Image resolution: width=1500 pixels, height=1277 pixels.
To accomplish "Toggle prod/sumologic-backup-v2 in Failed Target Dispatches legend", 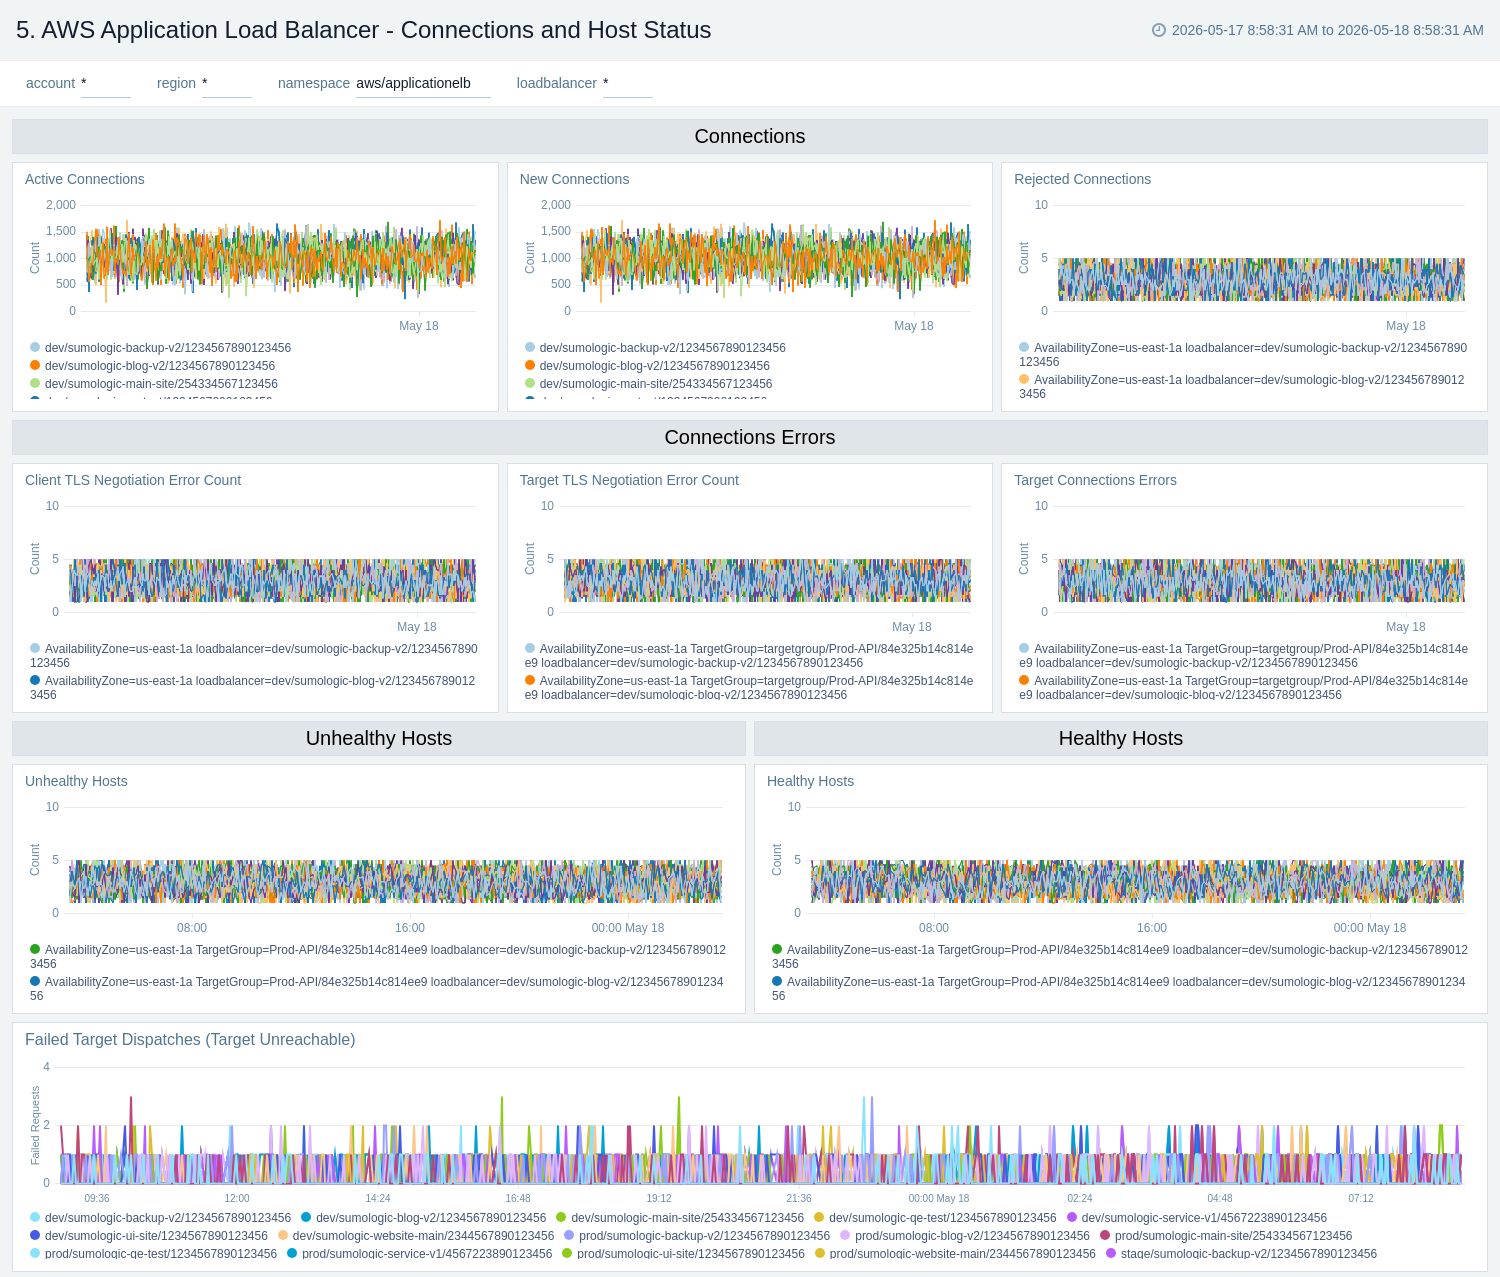I will [x=697, y=1236].
